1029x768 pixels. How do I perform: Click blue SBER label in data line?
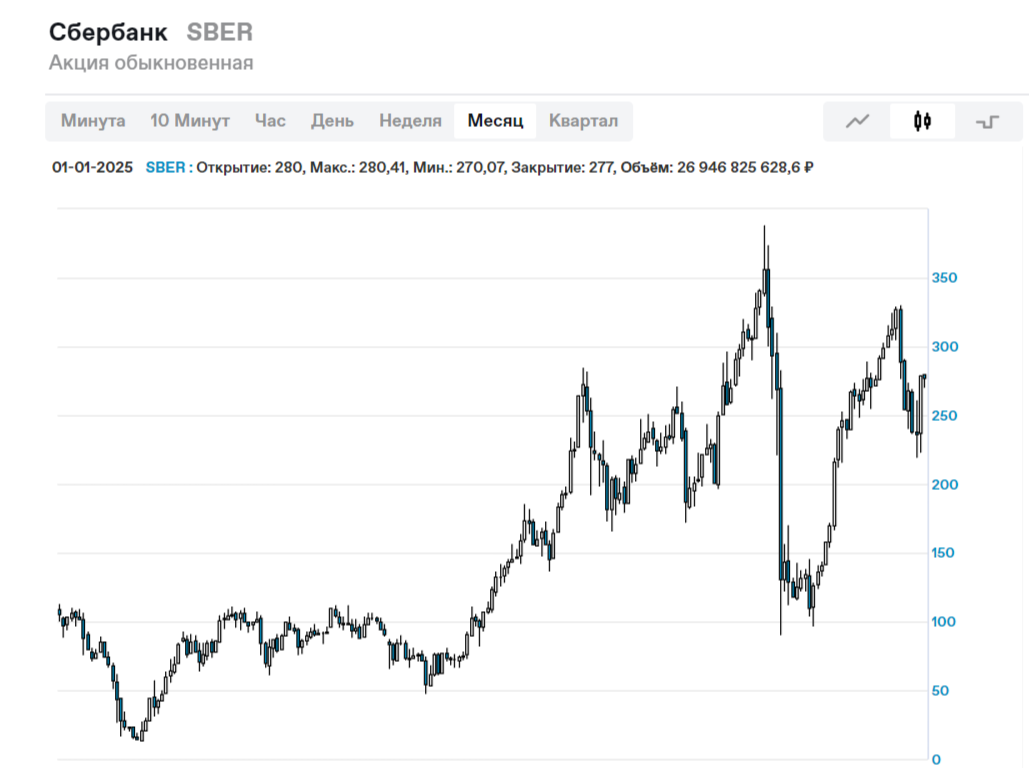coord(165,167)
